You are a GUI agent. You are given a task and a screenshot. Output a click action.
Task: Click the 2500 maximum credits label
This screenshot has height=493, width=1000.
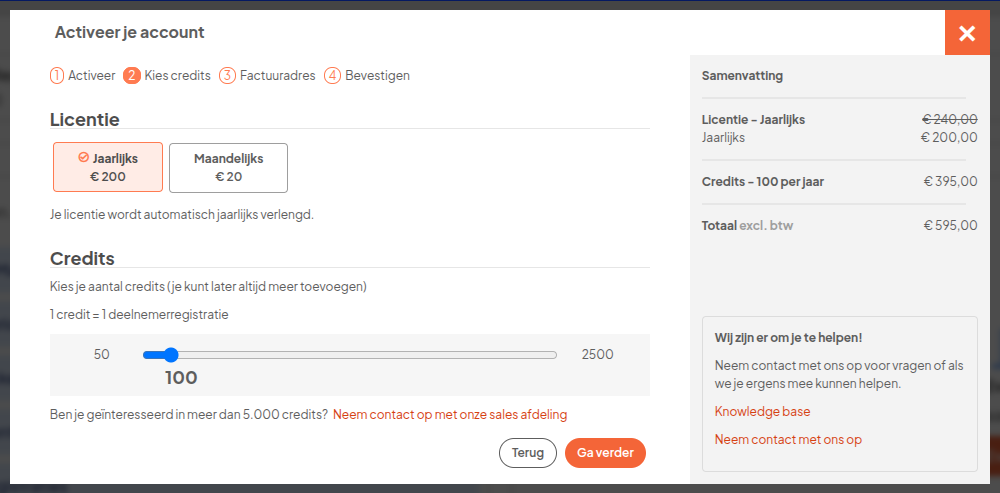597,355
